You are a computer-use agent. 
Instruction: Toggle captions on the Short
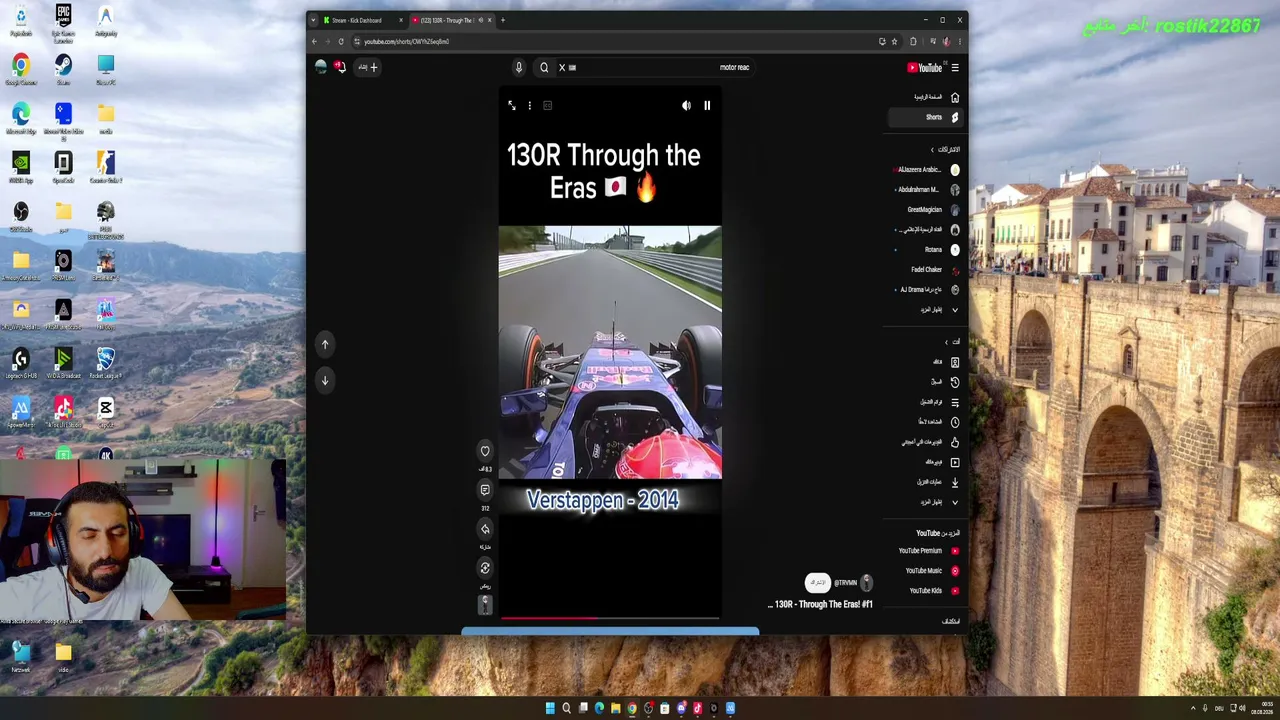(x=548, y=105)
